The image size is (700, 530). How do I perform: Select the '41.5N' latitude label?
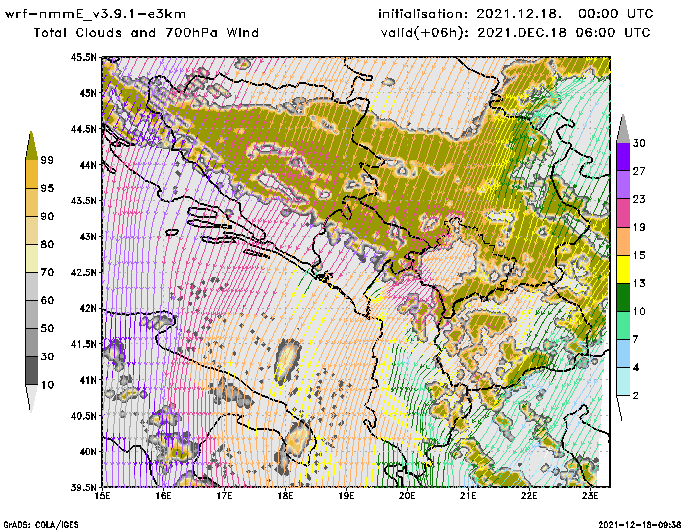coord(83,344)
